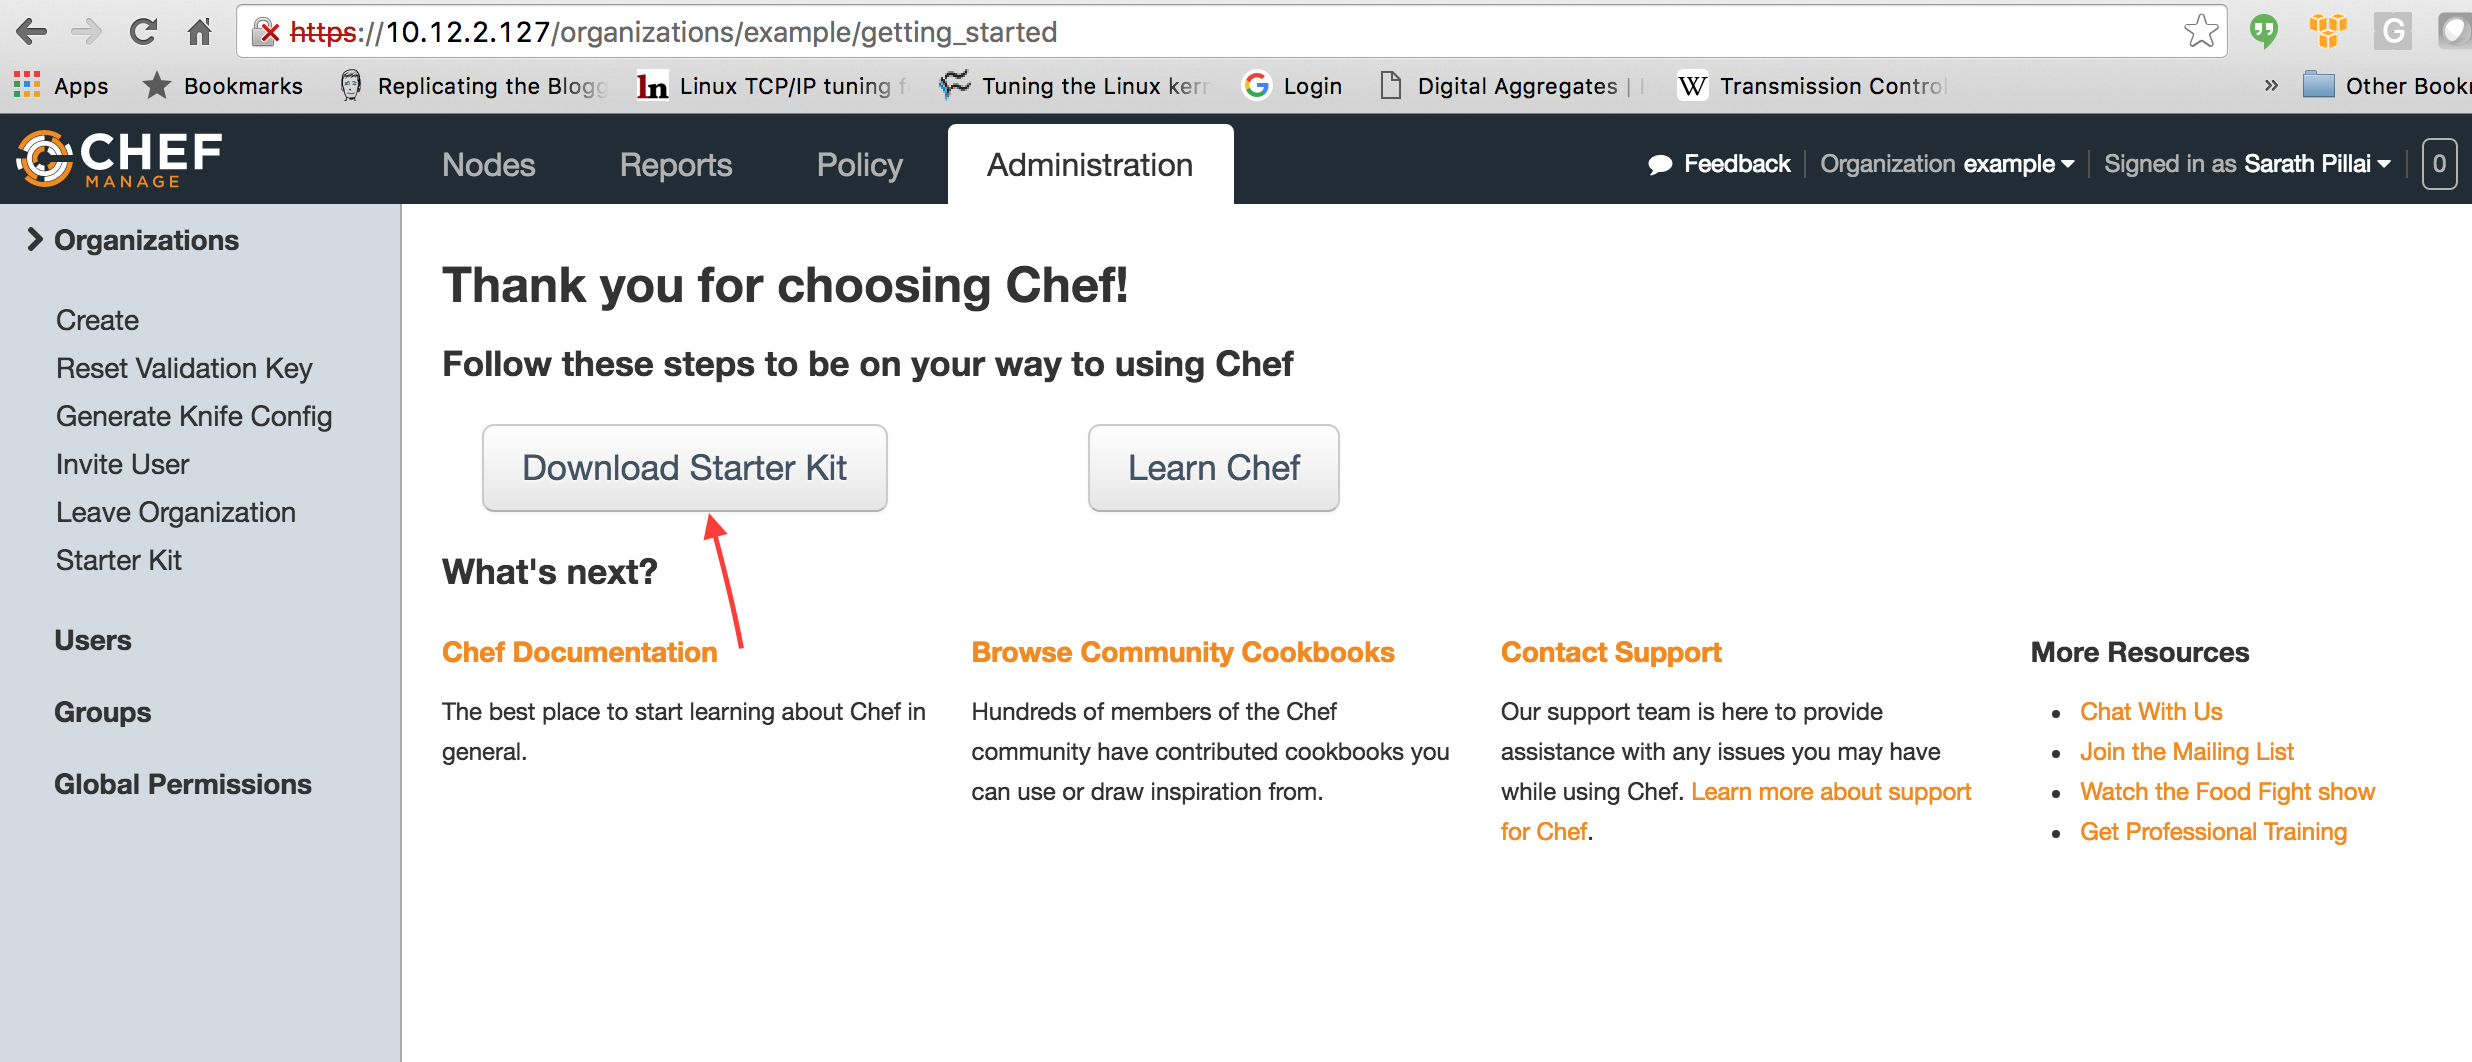Bookmark this page with the star icon

pyautogui.click(x=2200, y=32)
